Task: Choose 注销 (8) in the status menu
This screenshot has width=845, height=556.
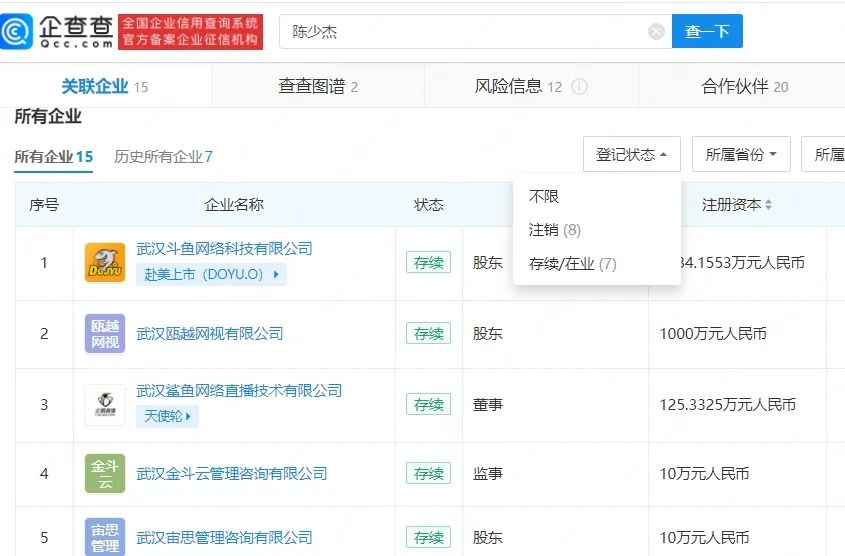Action: (x=555, y=230)
